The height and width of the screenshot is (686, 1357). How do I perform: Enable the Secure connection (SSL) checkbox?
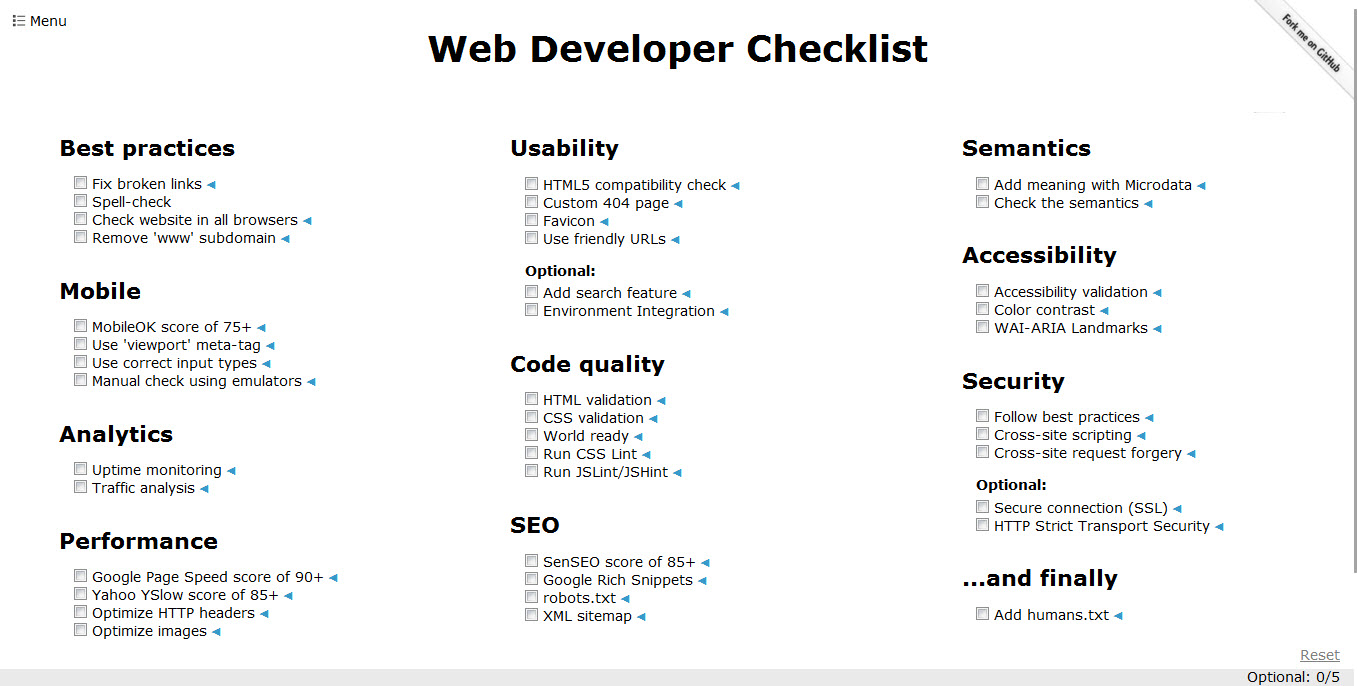[x=982, y=507]
